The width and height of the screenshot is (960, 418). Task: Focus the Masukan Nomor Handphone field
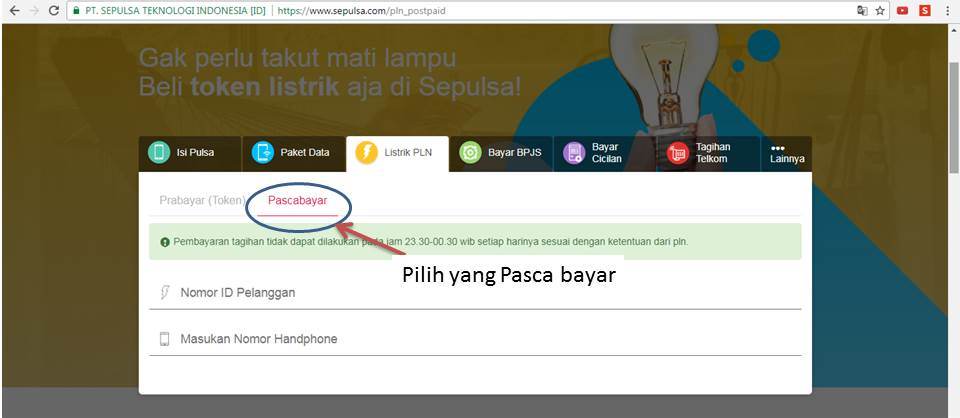(x=475, y=340)
